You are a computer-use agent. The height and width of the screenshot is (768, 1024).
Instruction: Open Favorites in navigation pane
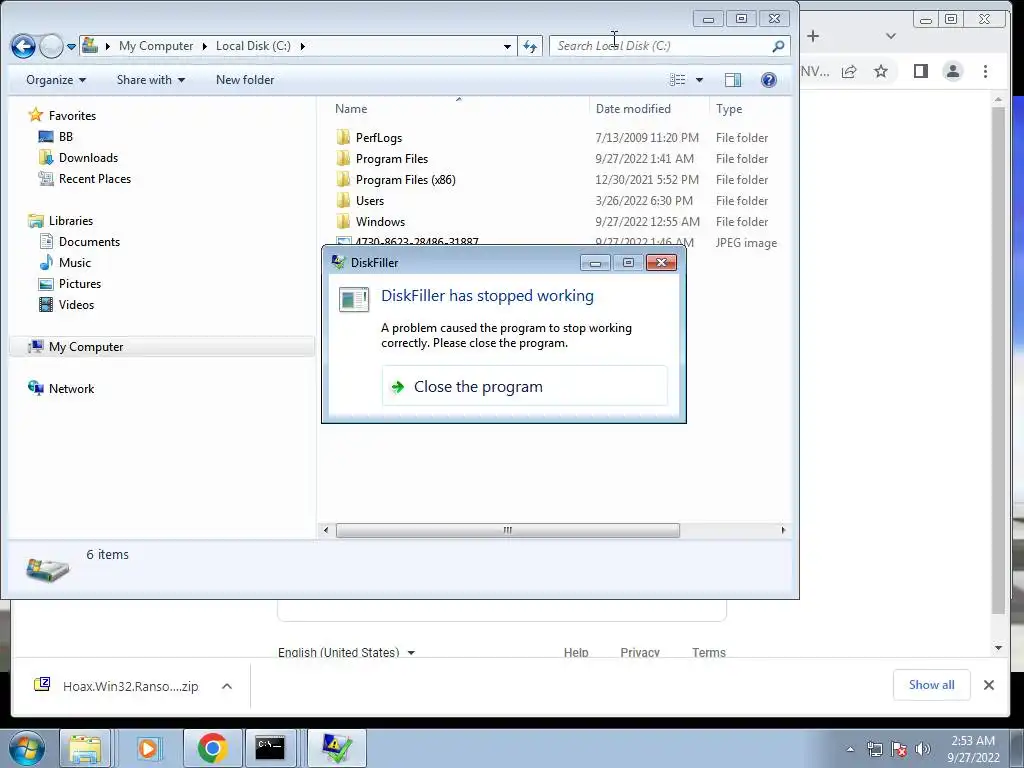(x=72, y=116)
